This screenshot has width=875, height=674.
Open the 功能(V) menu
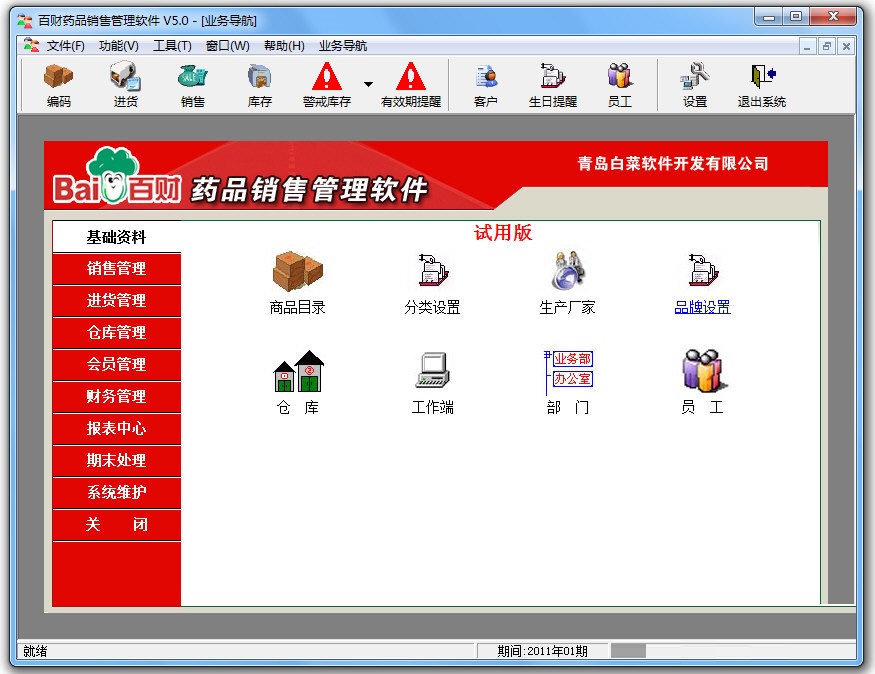pyautogui.click(x=118, y=46)
